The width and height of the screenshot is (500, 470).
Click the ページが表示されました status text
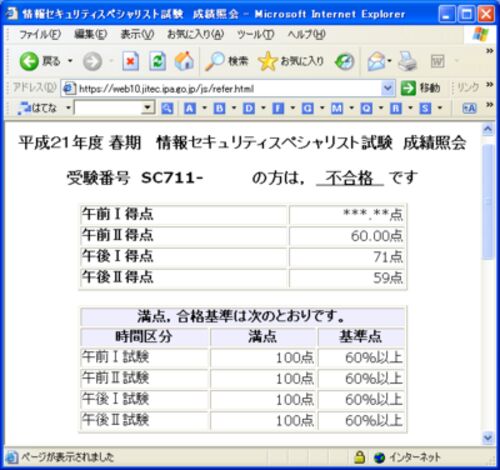coord(68,457)
